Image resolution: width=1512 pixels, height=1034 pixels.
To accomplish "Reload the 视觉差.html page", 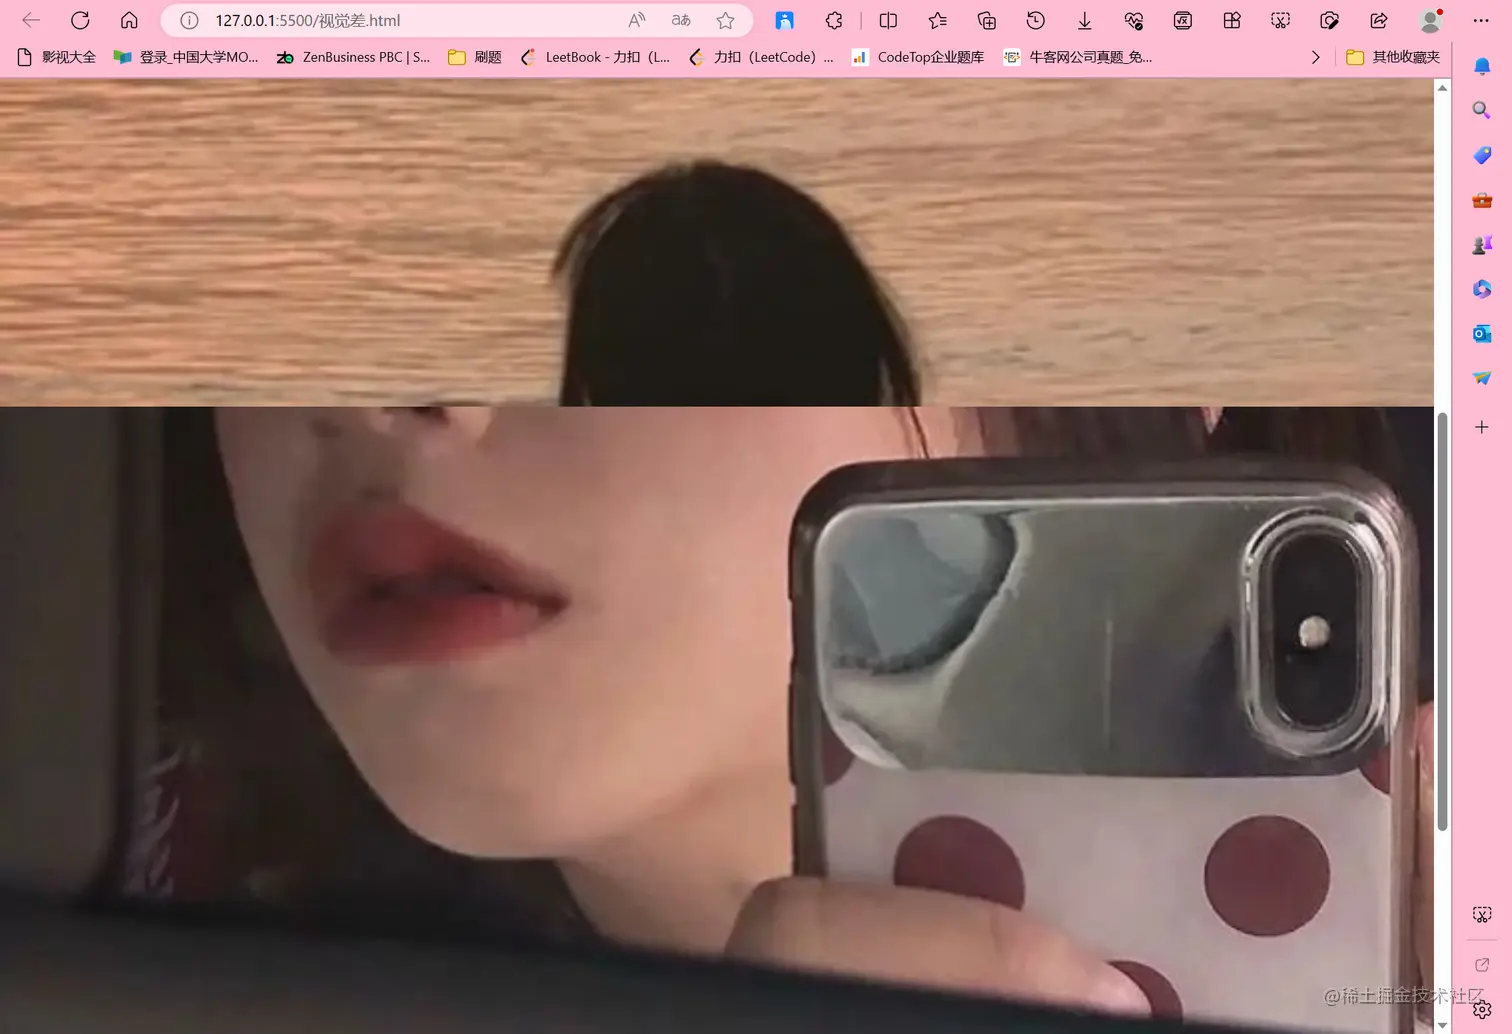I will pyautogui.click(x=80, y=20).
